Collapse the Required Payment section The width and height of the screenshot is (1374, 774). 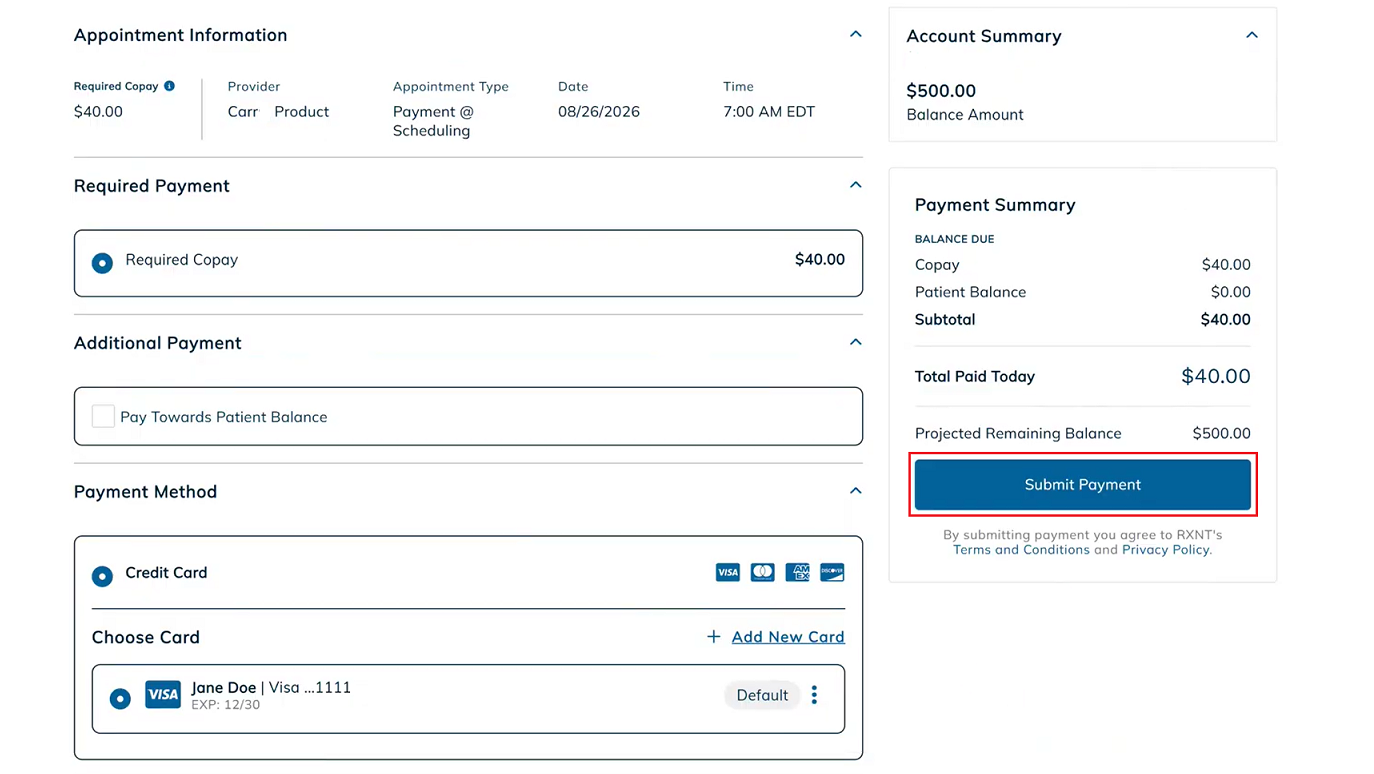856,185
